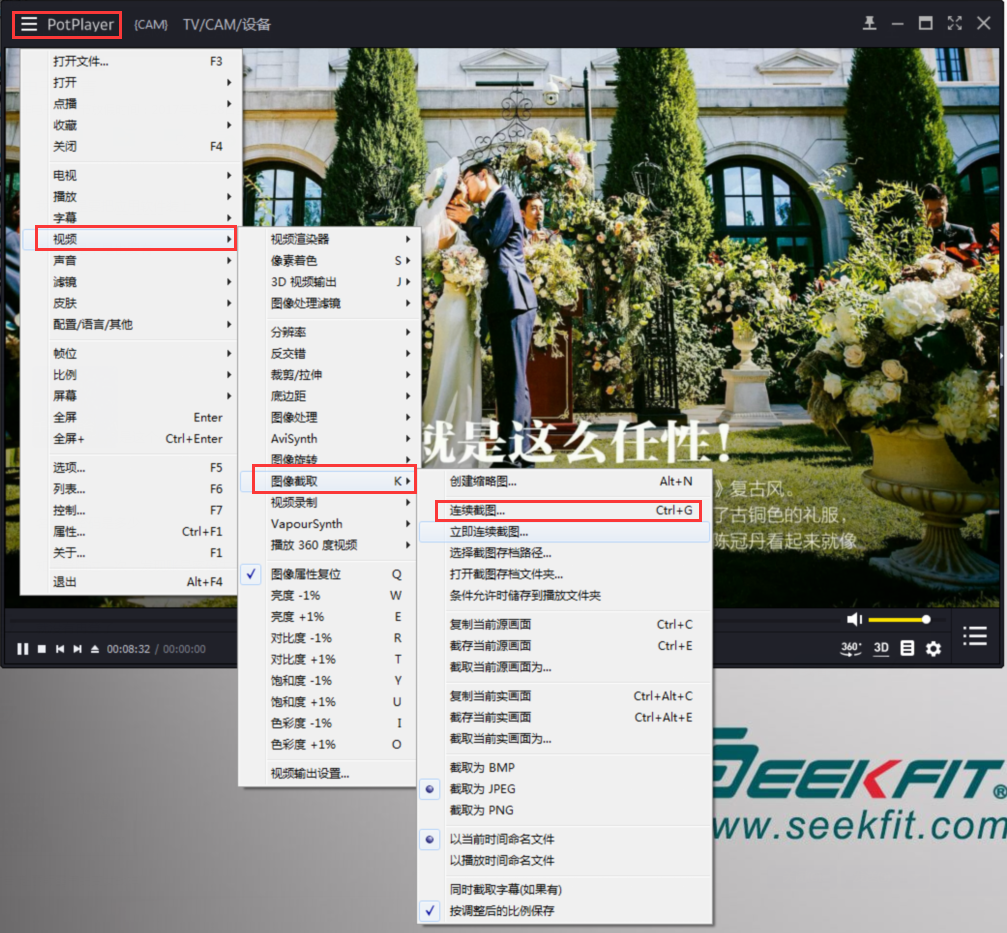Screen dimensions: 1007x933
Task: Click the stop playback button
Action: [42, 649]
